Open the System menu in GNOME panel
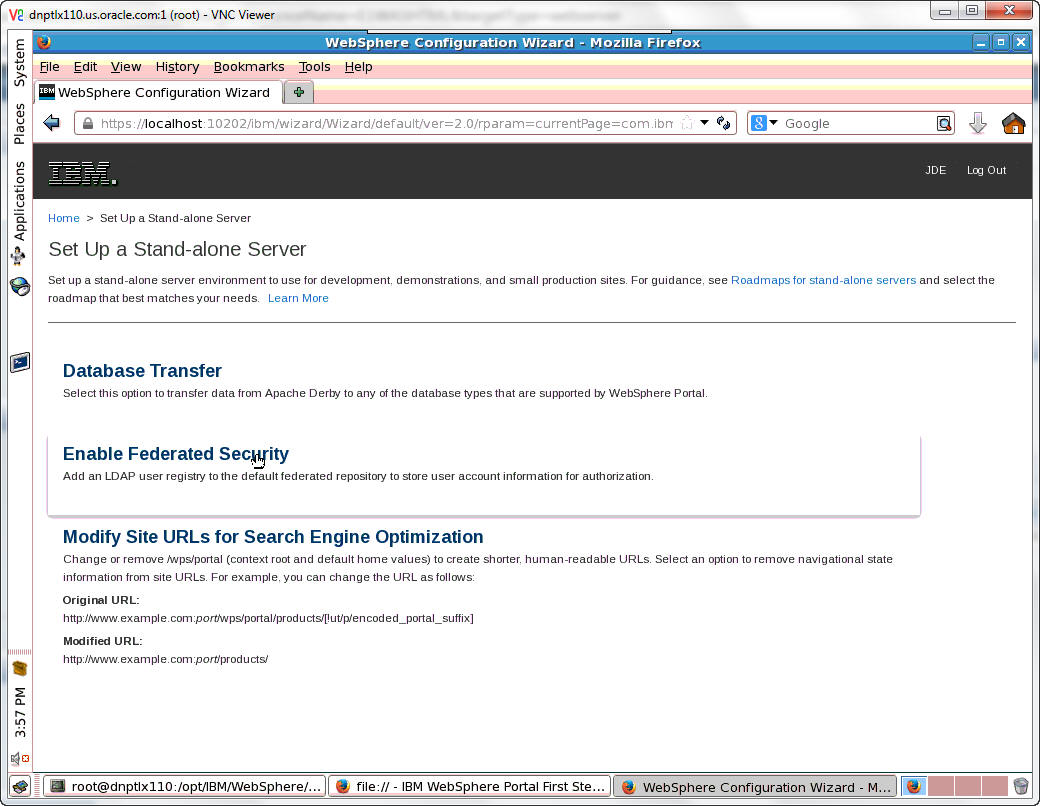The image size is (1040, 806). pyautogui.click(x=19, y=62)
